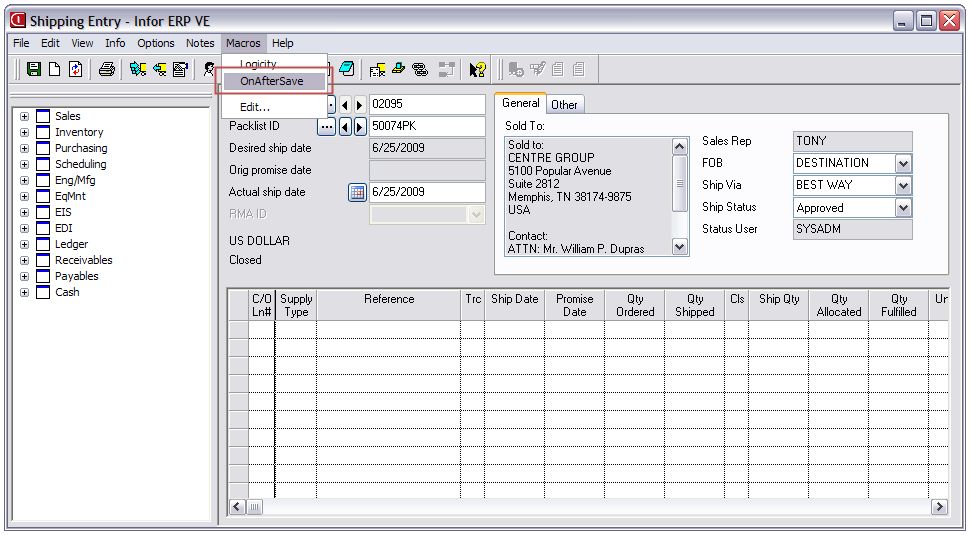Click the What's This help pointer icon
Screen dimensions: 972x535
point(477,69)
